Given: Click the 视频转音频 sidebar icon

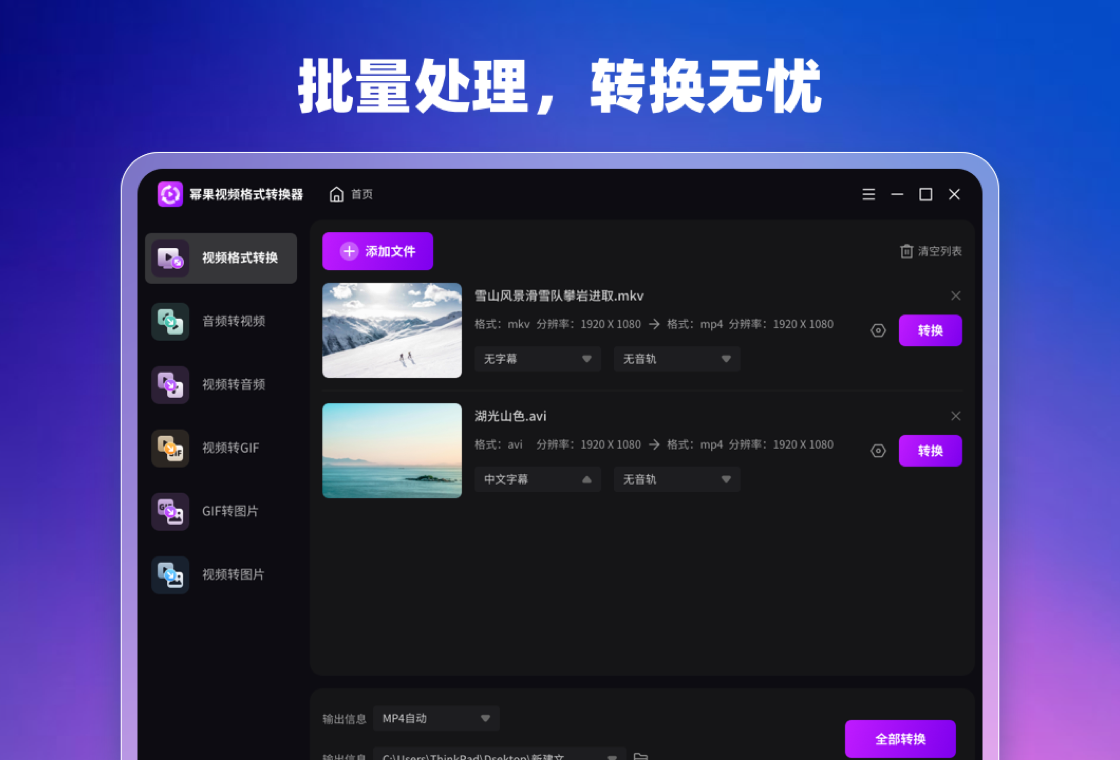Looking at the screenshot, I should pyautogui.click(x=170, y=384).
